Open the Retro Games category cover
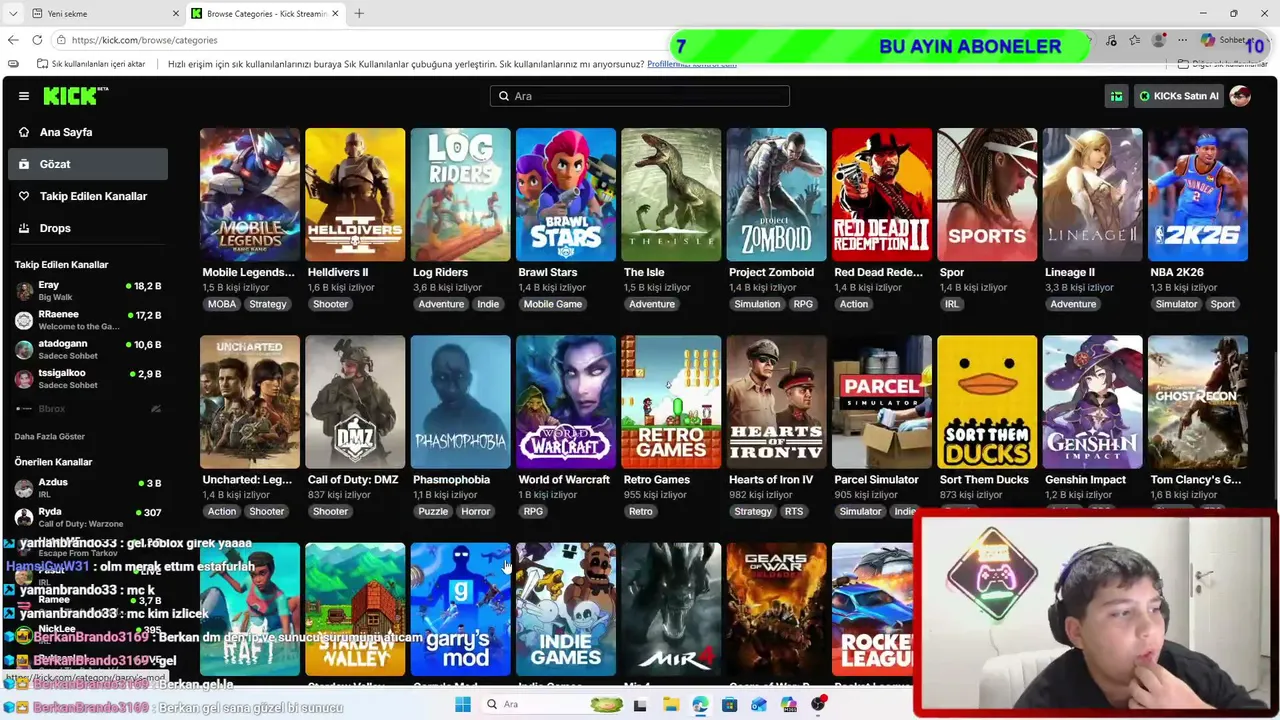 pyautogui.click(x=671, y=402)
